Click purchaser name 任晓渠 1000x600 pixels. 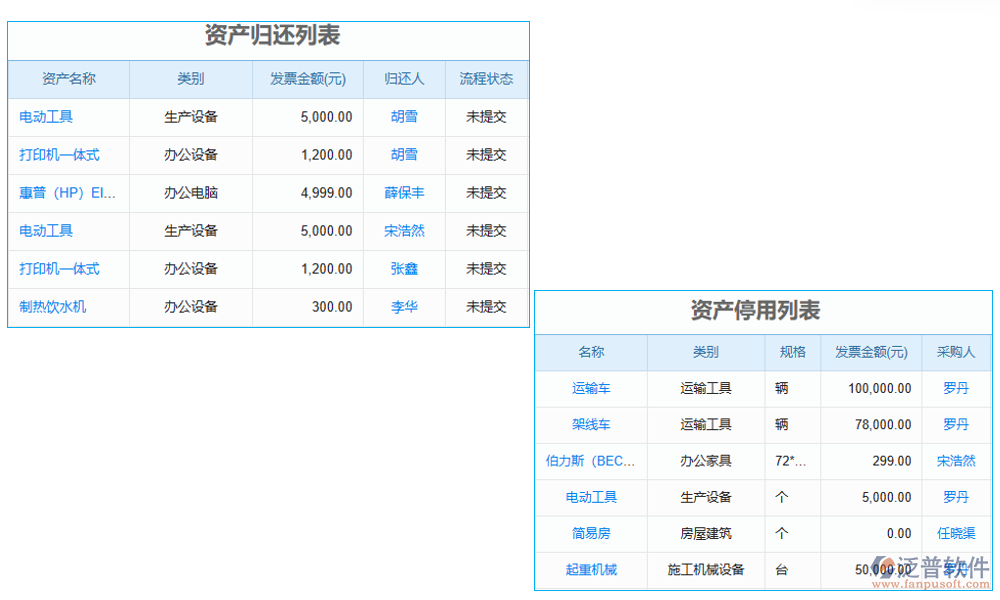click(x=956, y=534)
